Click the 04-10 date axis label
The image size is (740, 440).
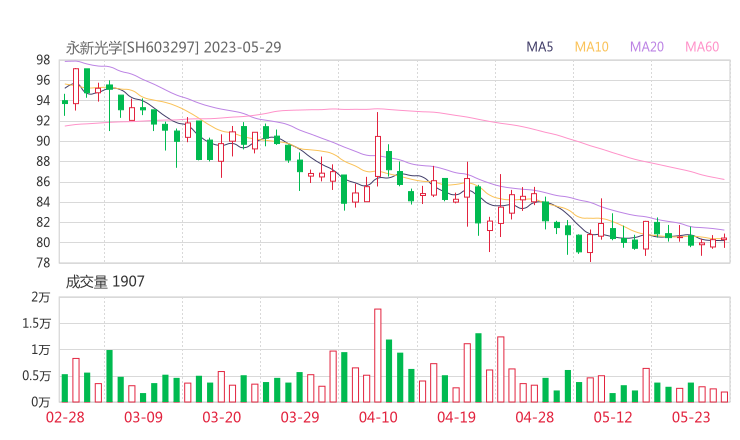378,417
